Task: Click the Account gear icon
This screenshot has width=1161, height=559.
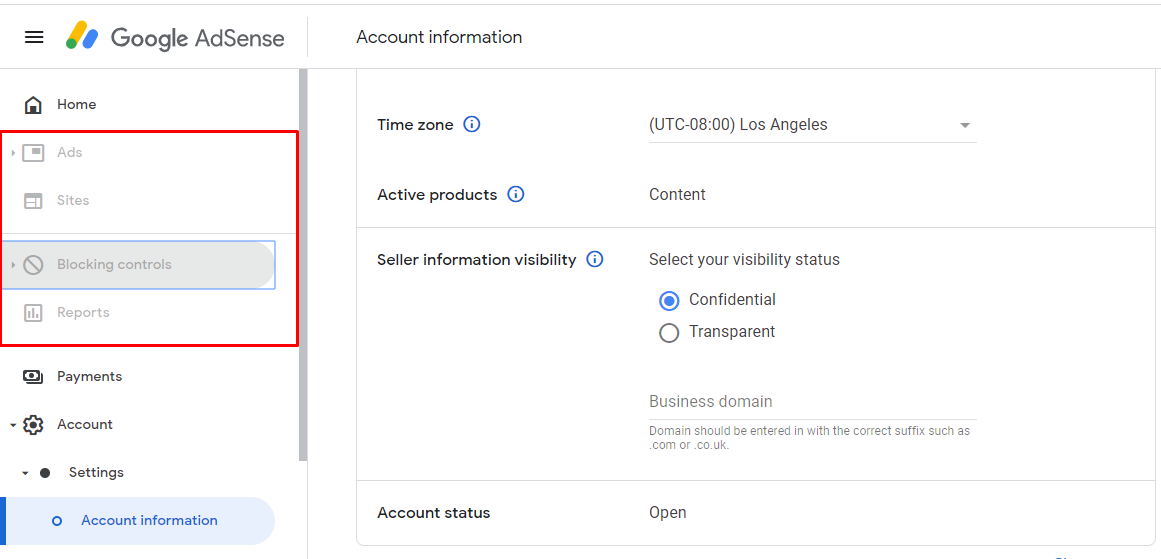Action: [x=33, y=425]
